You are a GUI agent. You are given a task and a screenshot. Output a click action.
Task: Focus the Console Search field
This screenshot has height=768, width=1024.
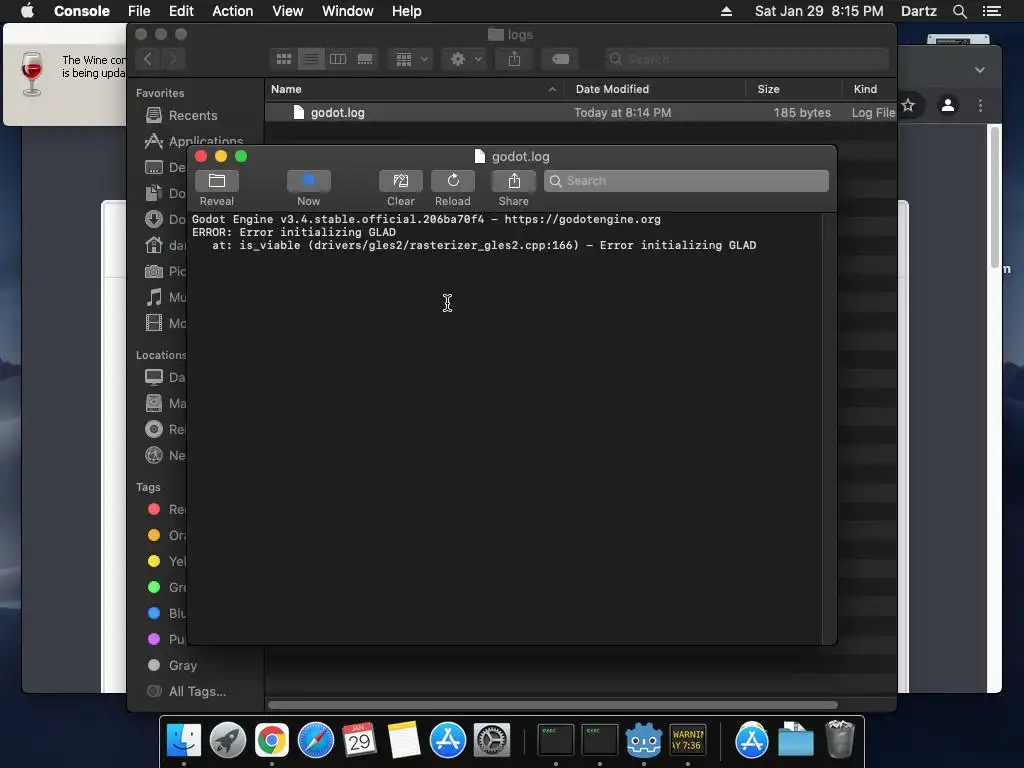pyautogui.click(x=686, y=181)
